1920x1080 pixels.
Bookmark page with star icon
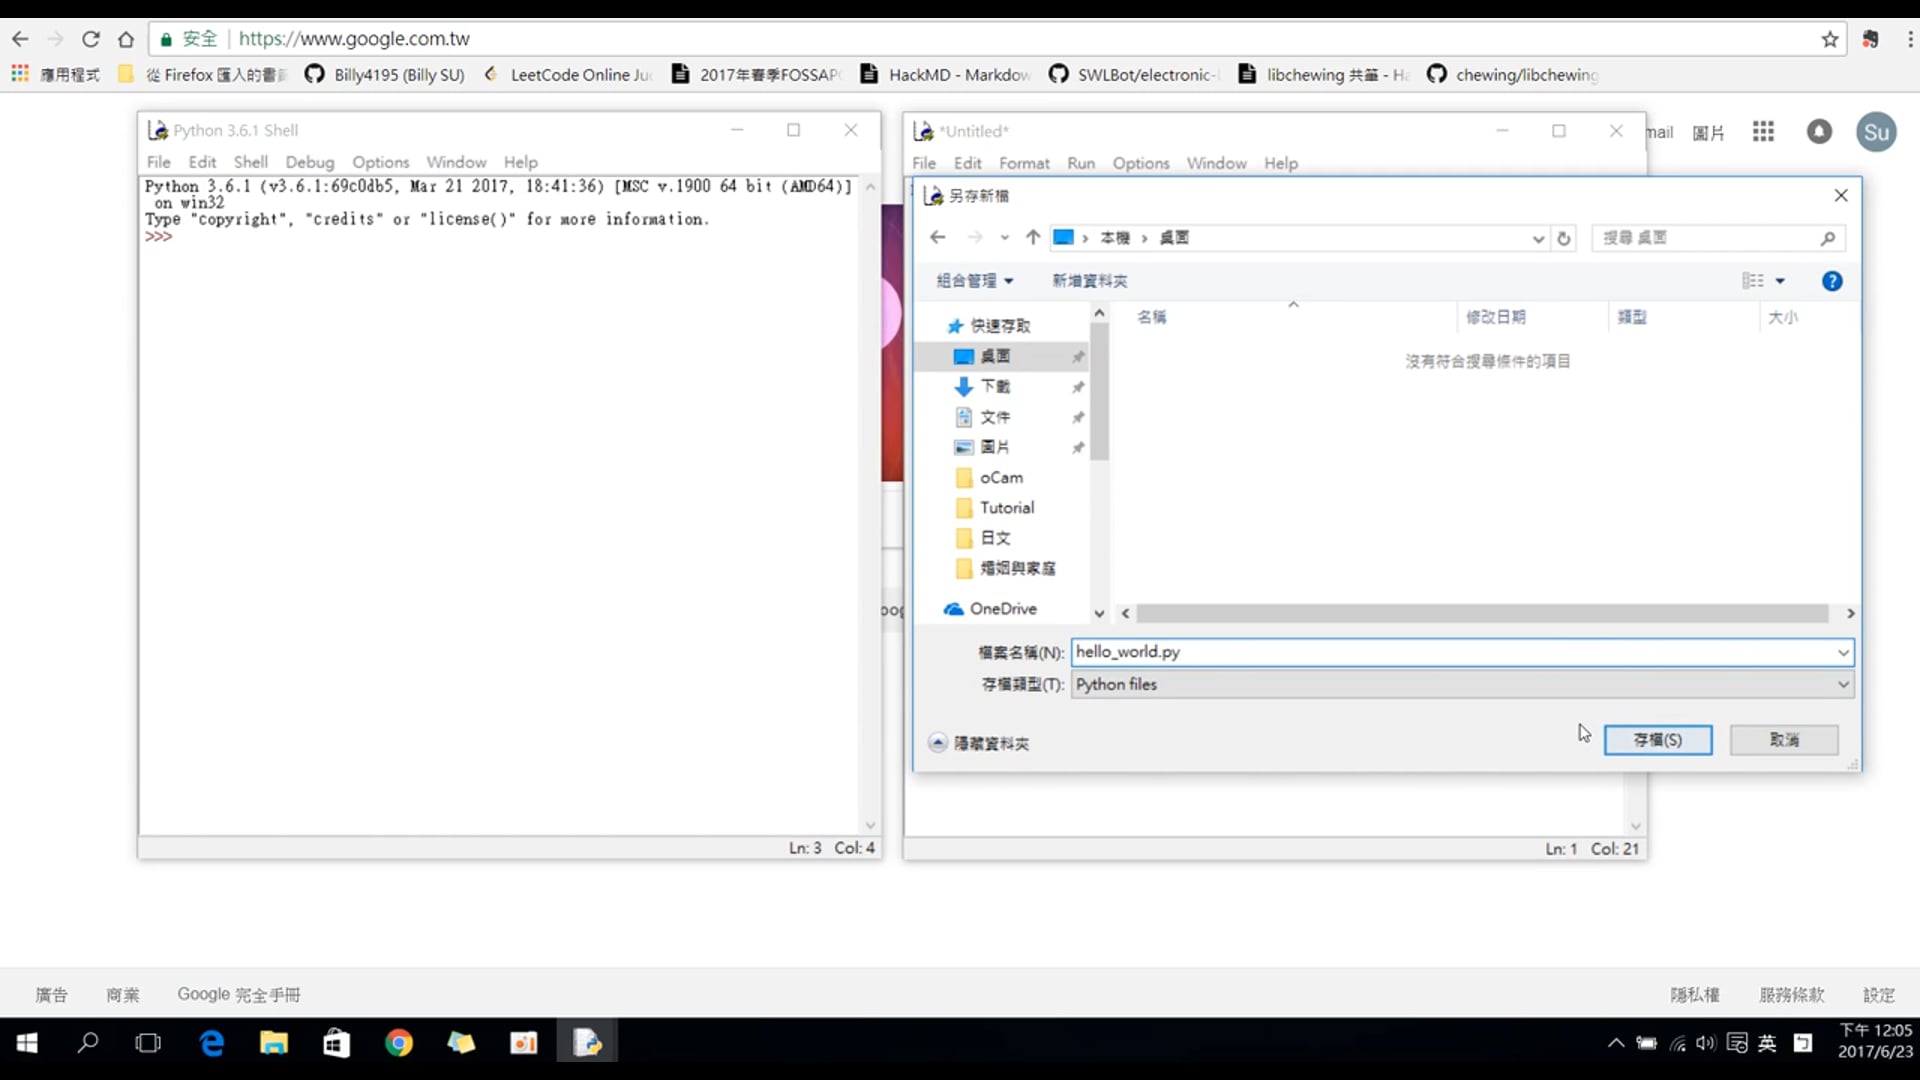[x=1830, y=39]
